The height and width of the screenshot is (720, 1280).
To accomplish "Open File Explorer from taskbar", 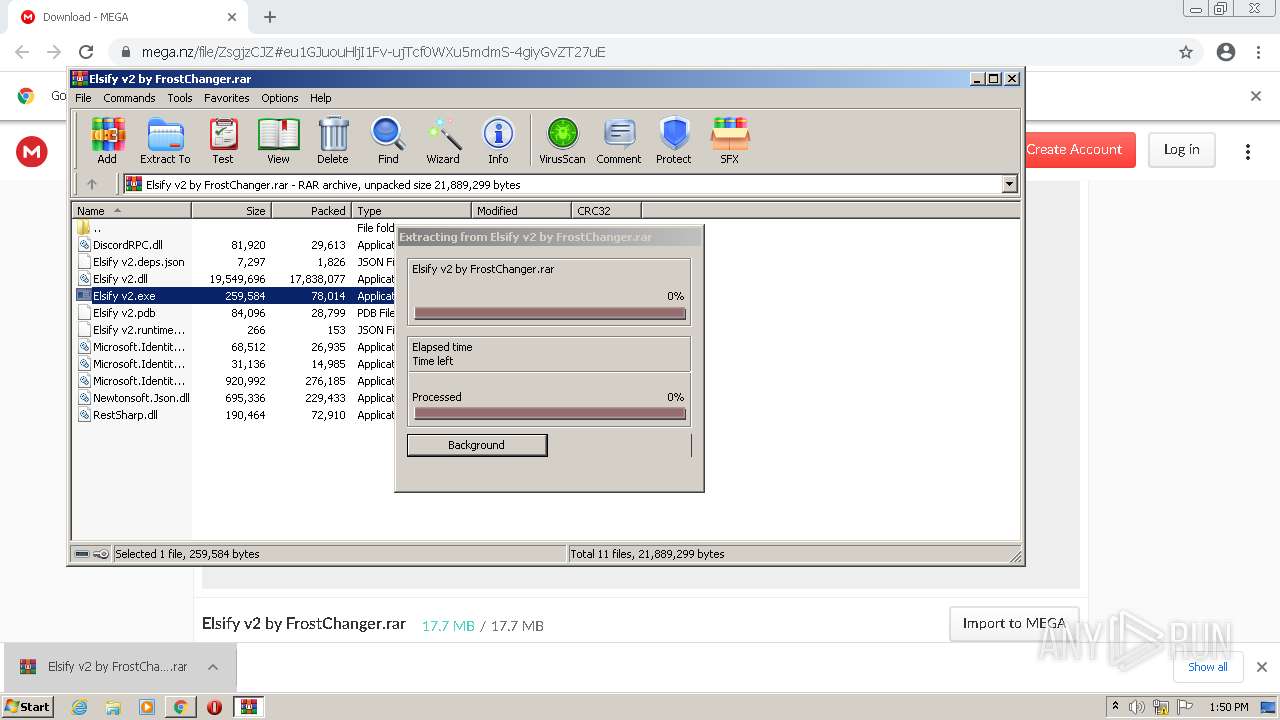I will (113, 707).
